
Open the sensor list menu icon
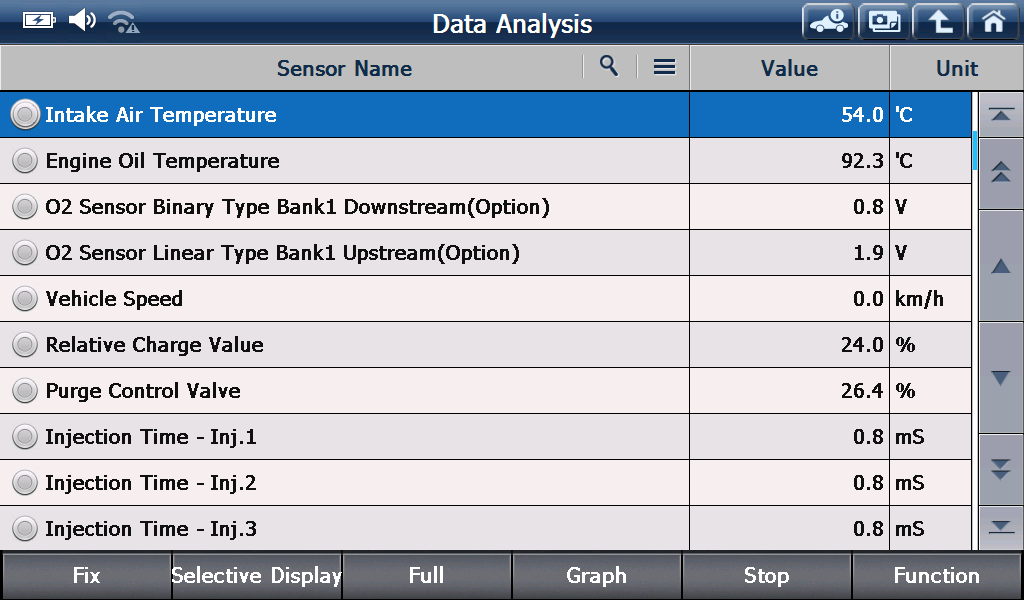tap(664, 67)
